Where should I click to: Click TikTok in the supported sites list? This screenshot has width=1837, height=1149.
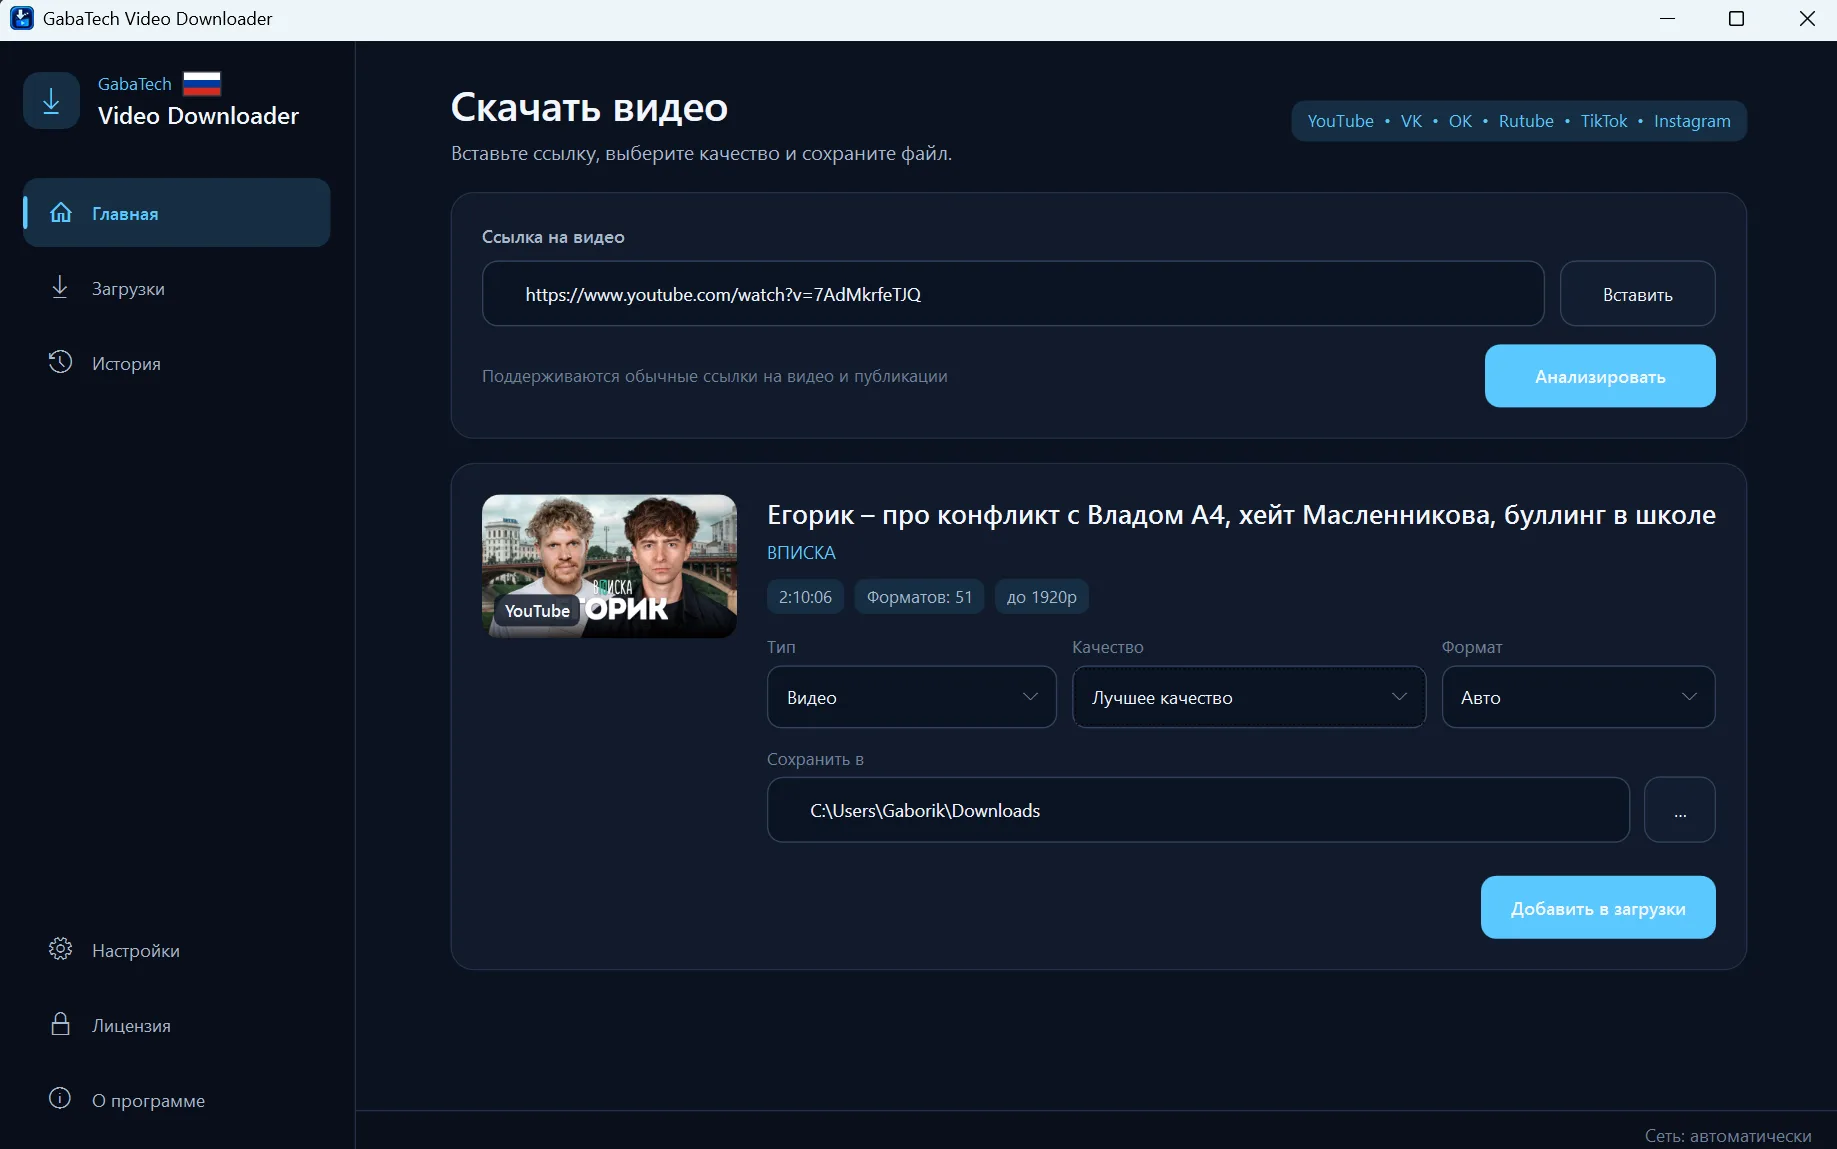click(1604, 121)
